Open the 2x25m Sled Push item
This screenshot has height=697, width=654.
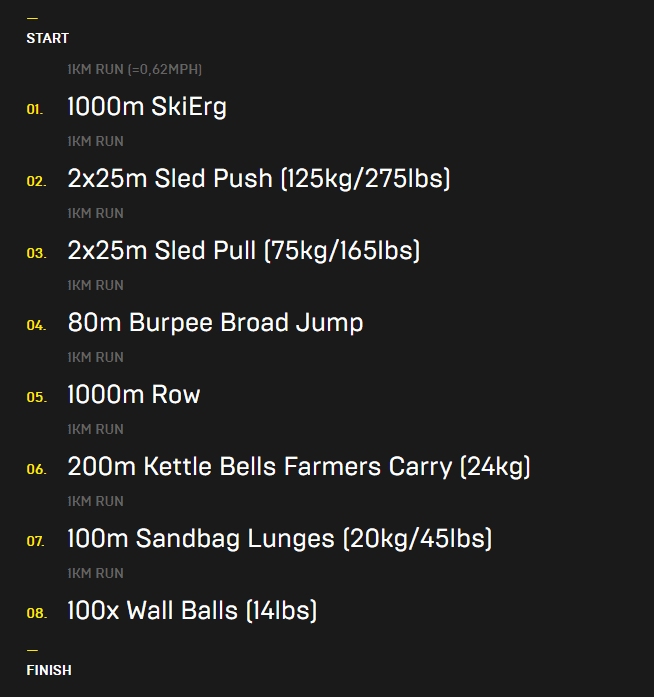[x=259, y=179]
